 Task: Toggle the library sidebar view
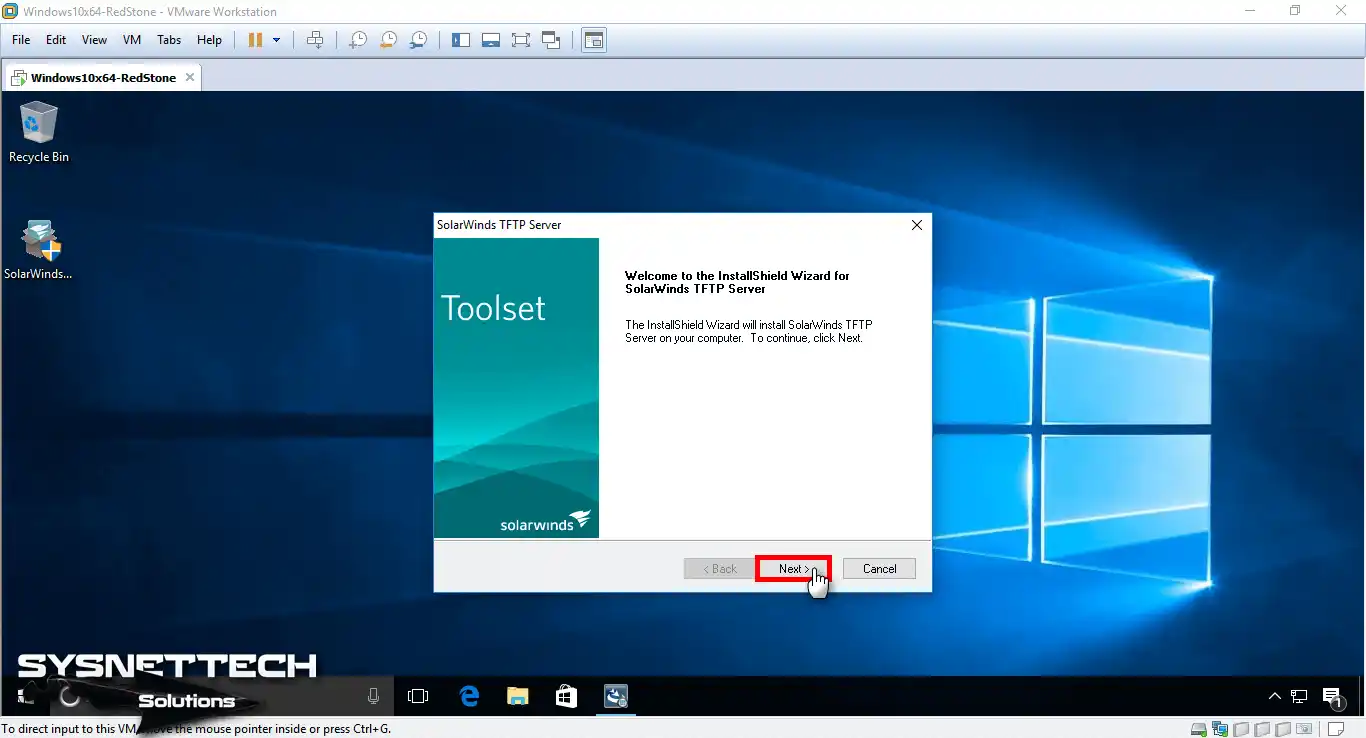461,40
